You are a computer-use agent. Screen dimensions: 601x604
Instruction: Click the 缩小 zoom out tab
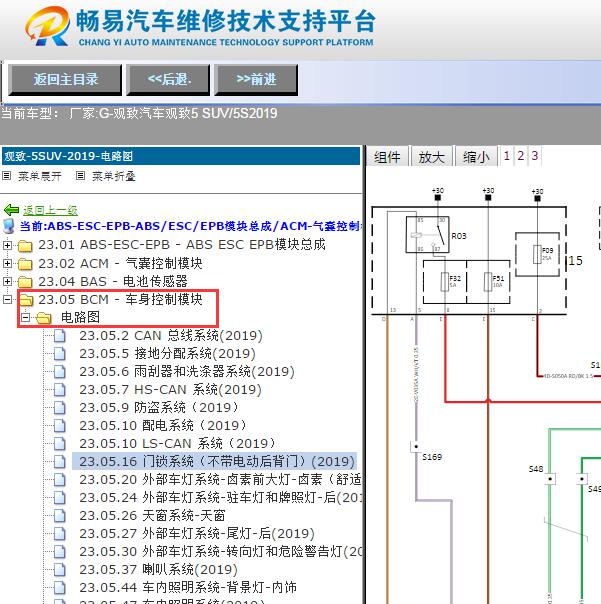coord(476,157)
